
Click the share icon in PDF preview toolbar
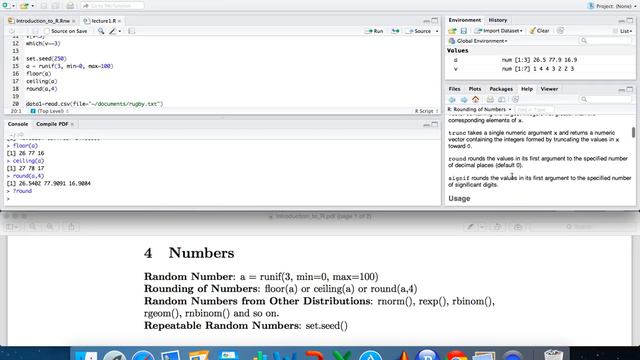(71, 227)
